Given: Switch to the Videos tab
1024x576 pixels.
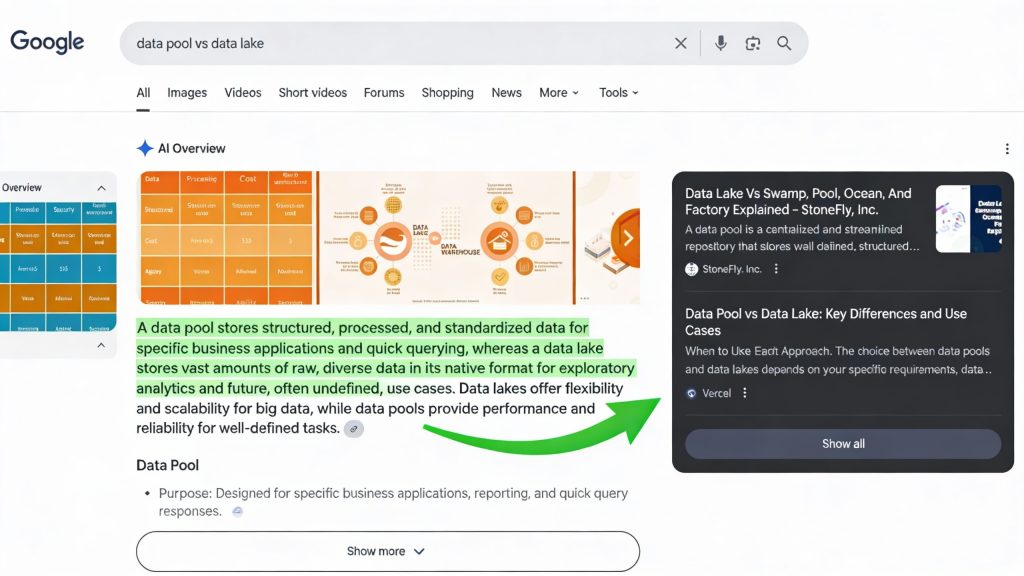Looking at the screenshot, I should tap(243, 93).
